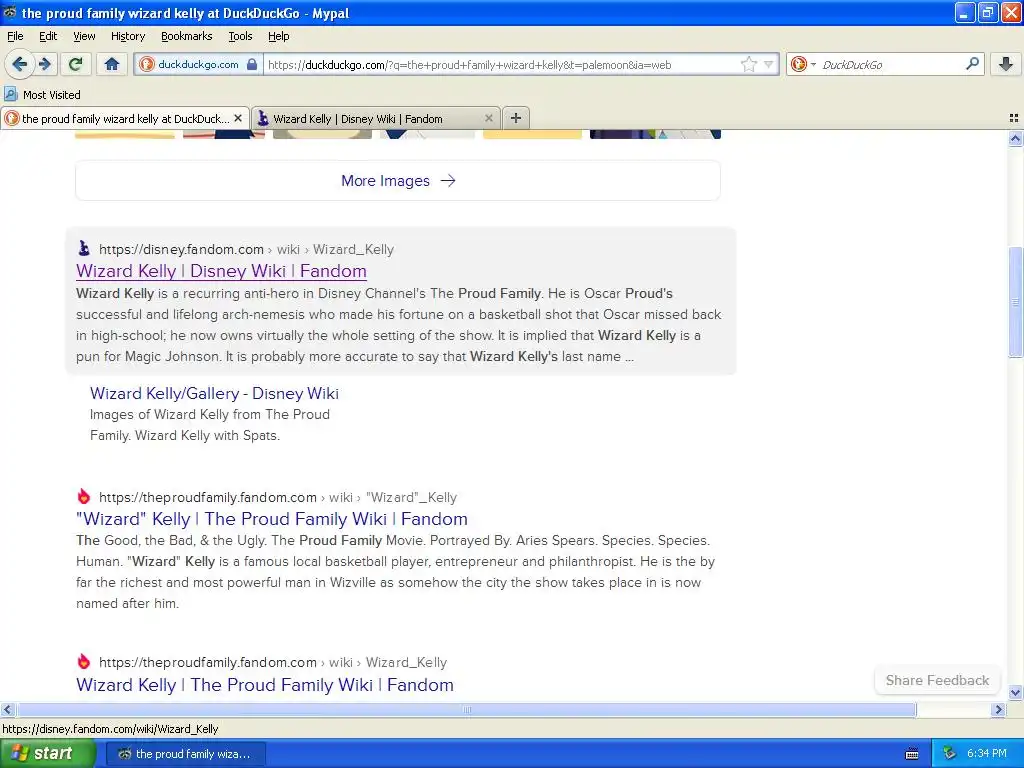Click in the DuckDuckGo search box

pos(891,64)
